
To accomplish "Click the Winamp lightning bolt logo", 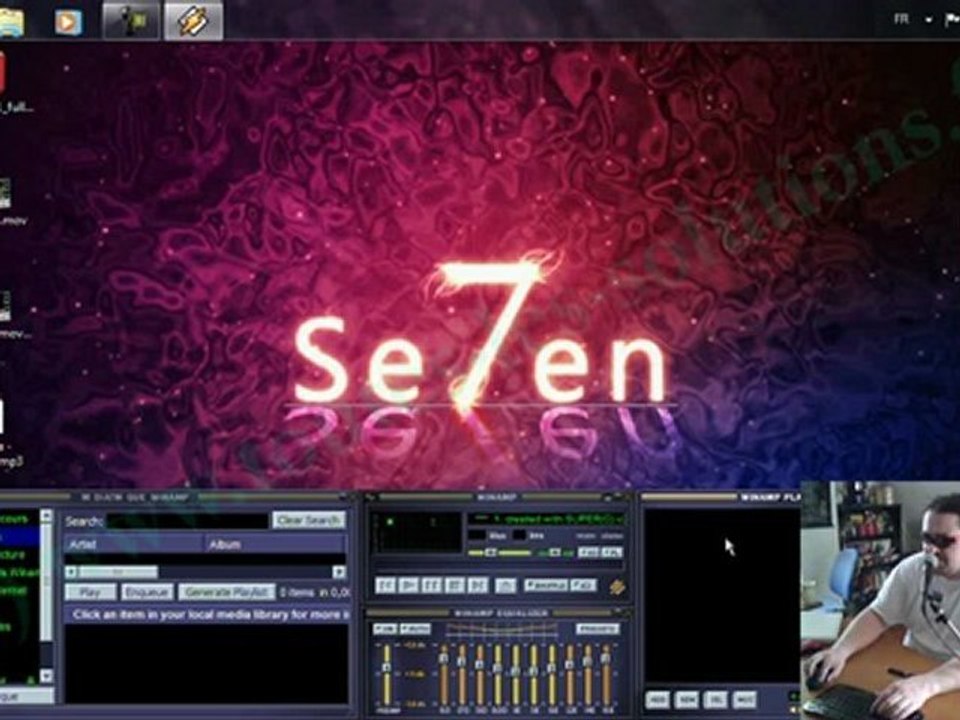I will coord(617,587).
